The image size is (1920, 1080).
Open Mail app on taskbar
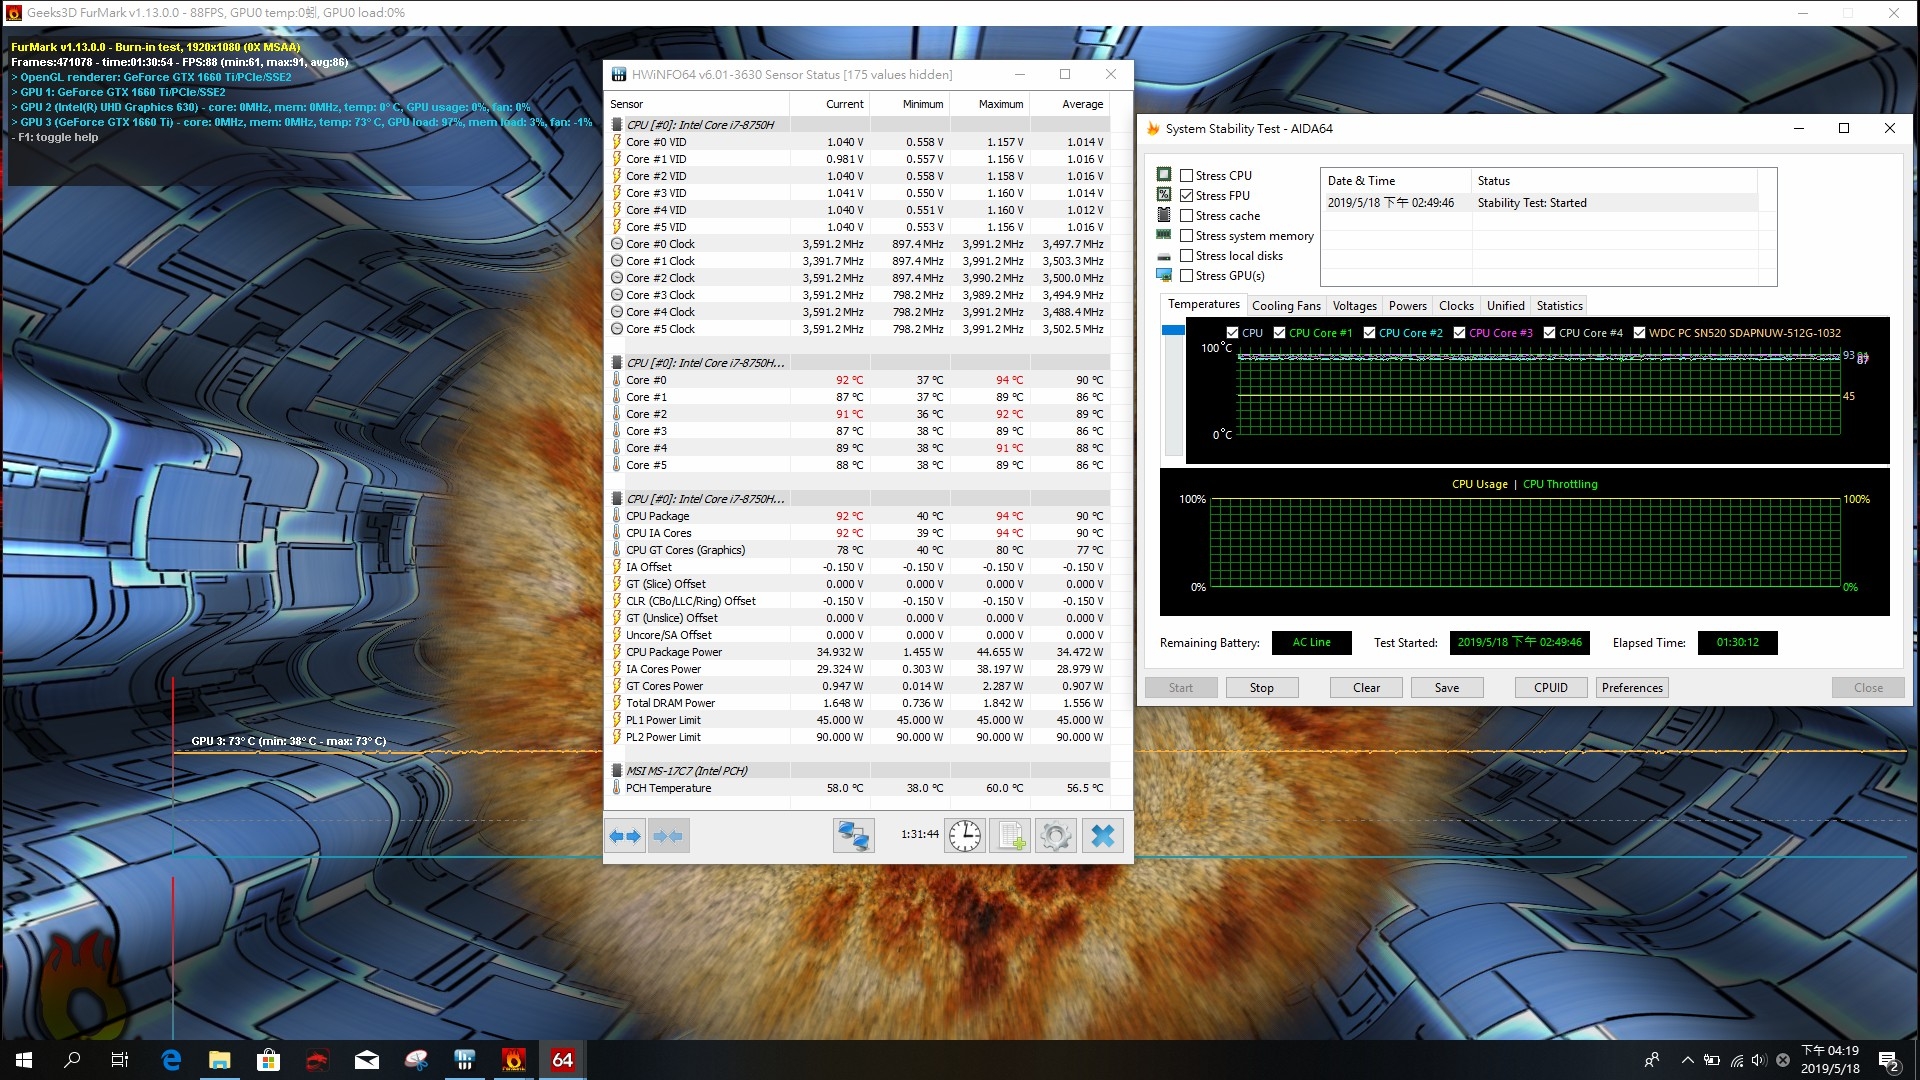[367, 1060]
